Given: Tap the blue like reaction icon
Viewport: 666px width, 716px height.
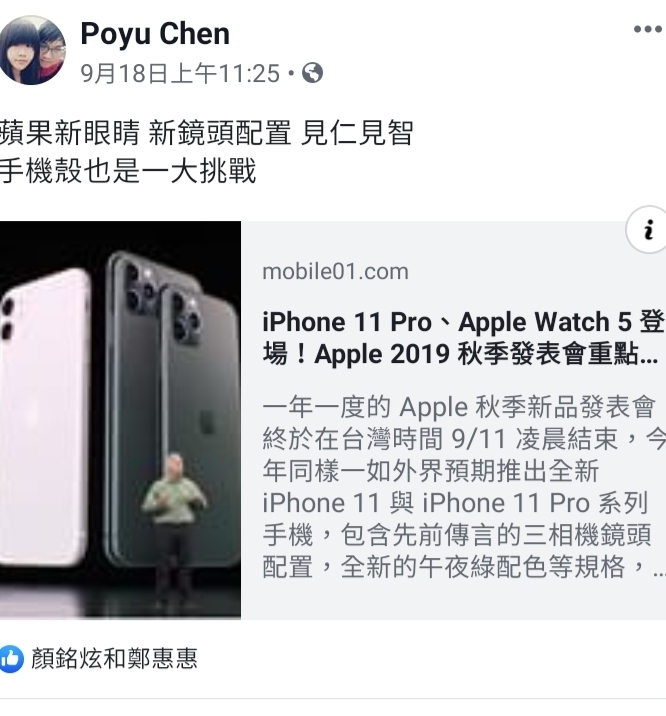Looking at the screenshot, I should point(10,659).
